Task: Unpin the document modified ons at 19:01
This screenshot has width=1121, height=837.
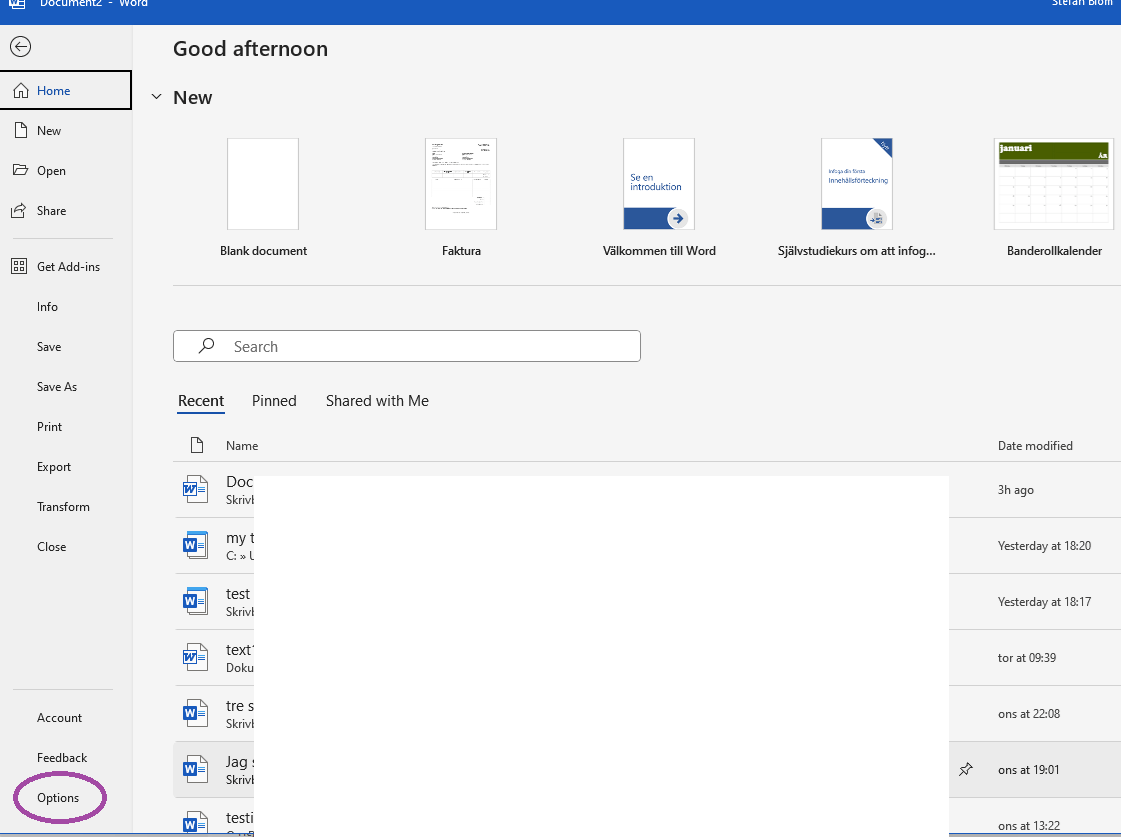Action: 966,769
